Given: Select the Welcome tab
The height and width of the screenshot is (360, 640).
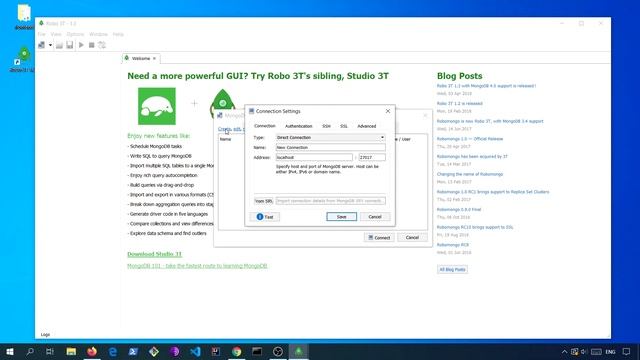Looking at the screenshot, I should click(x=141, y=59).
